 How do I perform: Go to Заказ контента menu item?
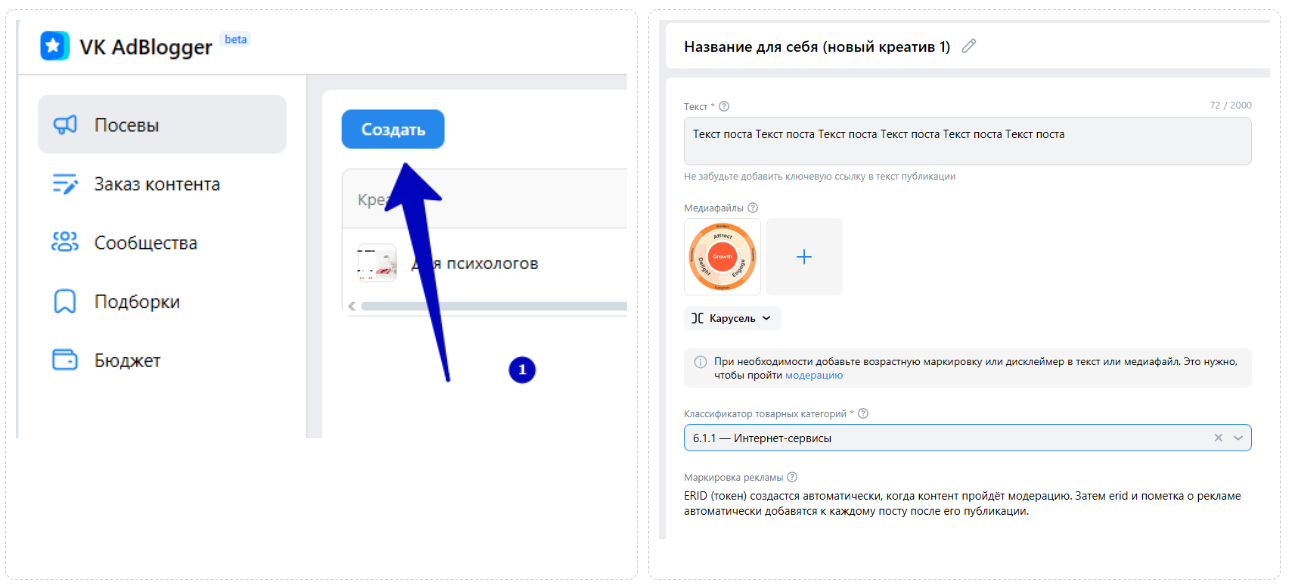[x=156, y=184]
